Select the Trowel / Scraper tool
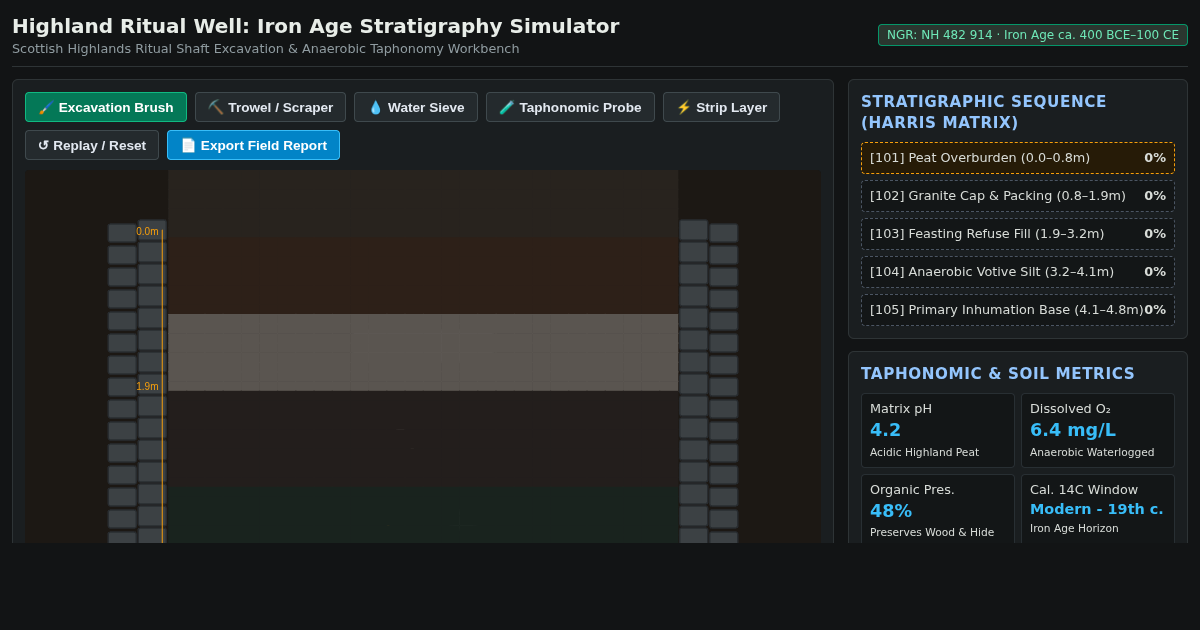1200x630 pixels. (270, 107)
